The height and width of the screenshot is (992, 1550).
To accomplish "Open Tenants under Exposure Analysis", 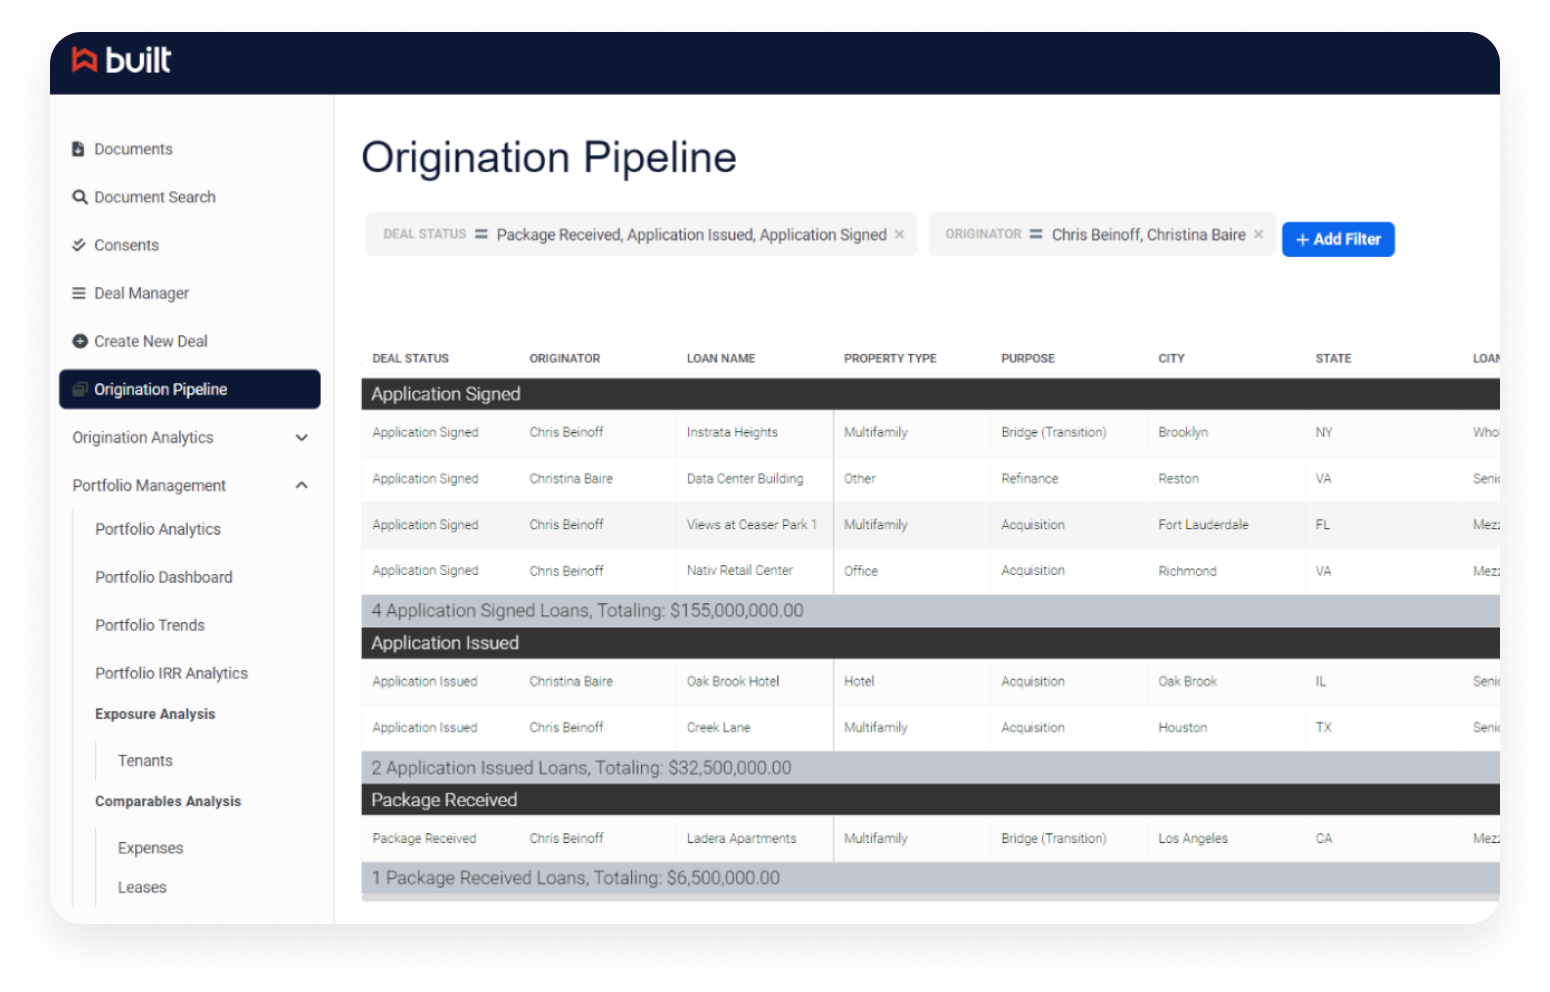I will click(144, 760).
